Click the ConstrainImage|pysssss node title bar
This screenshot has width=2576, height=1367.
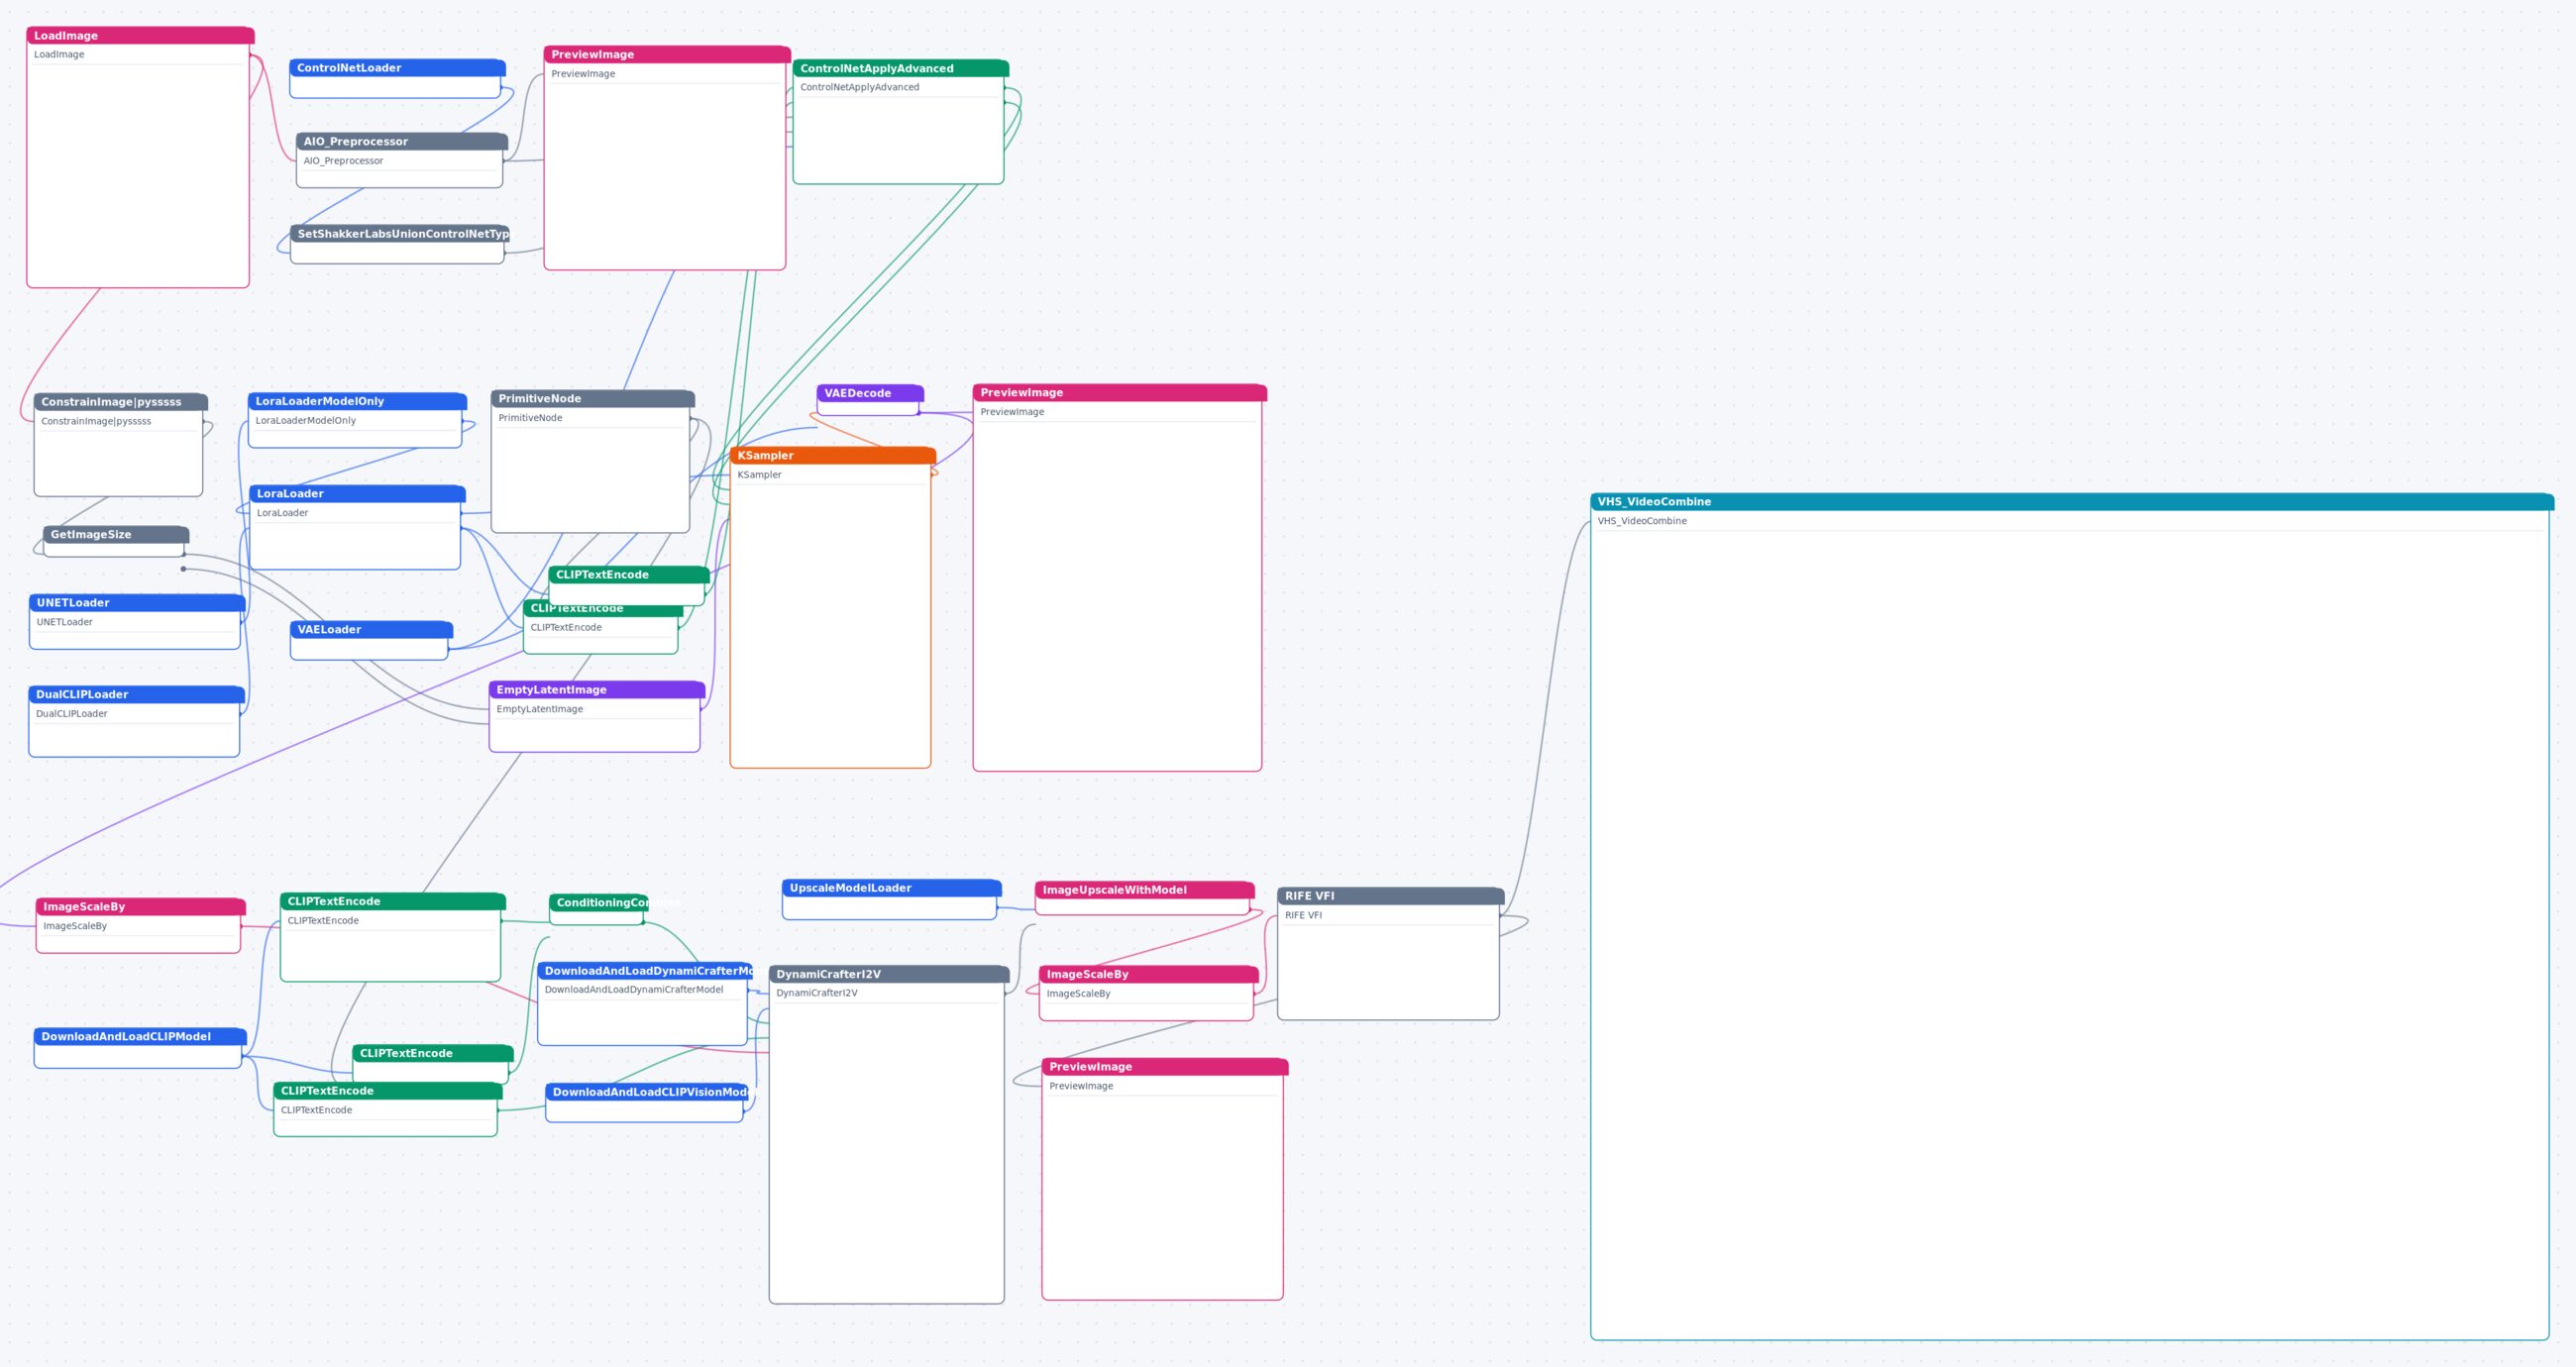(x=120, y=402)
